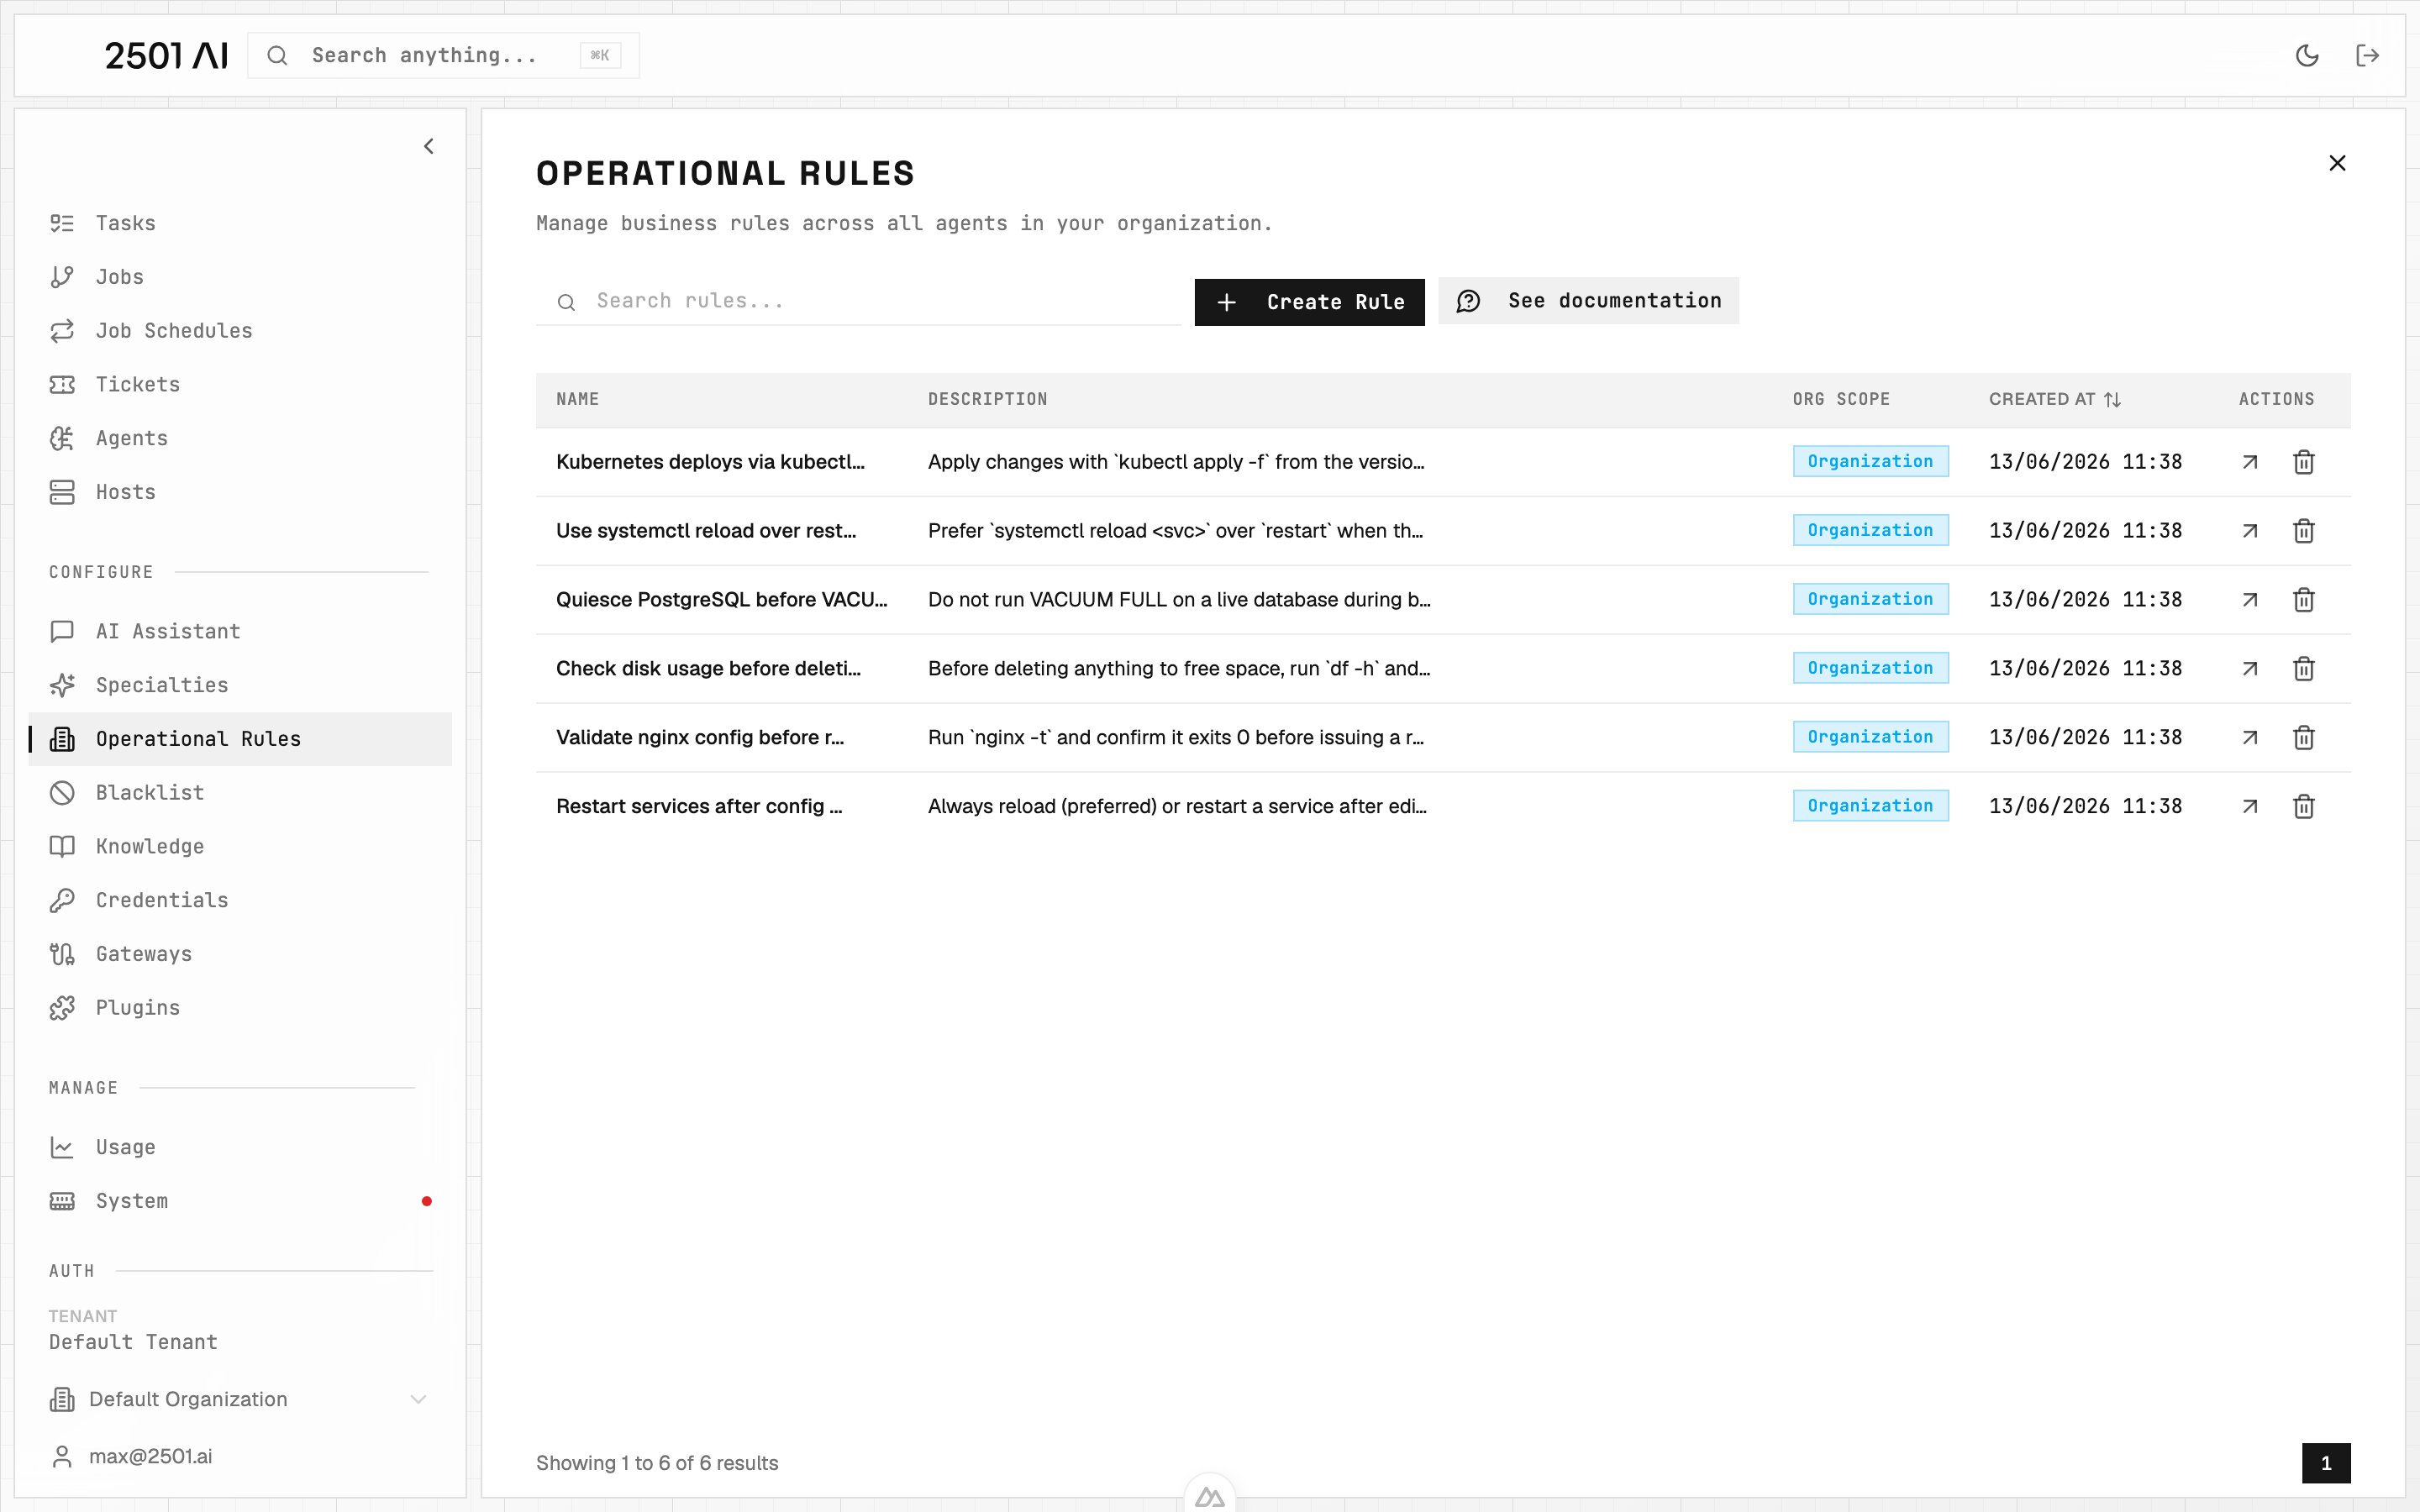Collapse the sidebar with the chevron
The image size is (2420, 1512).
coord(429,146)
